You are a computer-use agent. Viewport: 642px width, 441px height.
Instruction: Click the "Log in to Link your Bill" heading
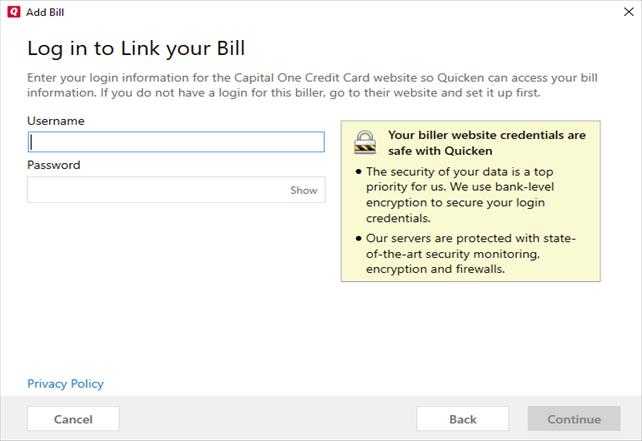tap(136, 48)
